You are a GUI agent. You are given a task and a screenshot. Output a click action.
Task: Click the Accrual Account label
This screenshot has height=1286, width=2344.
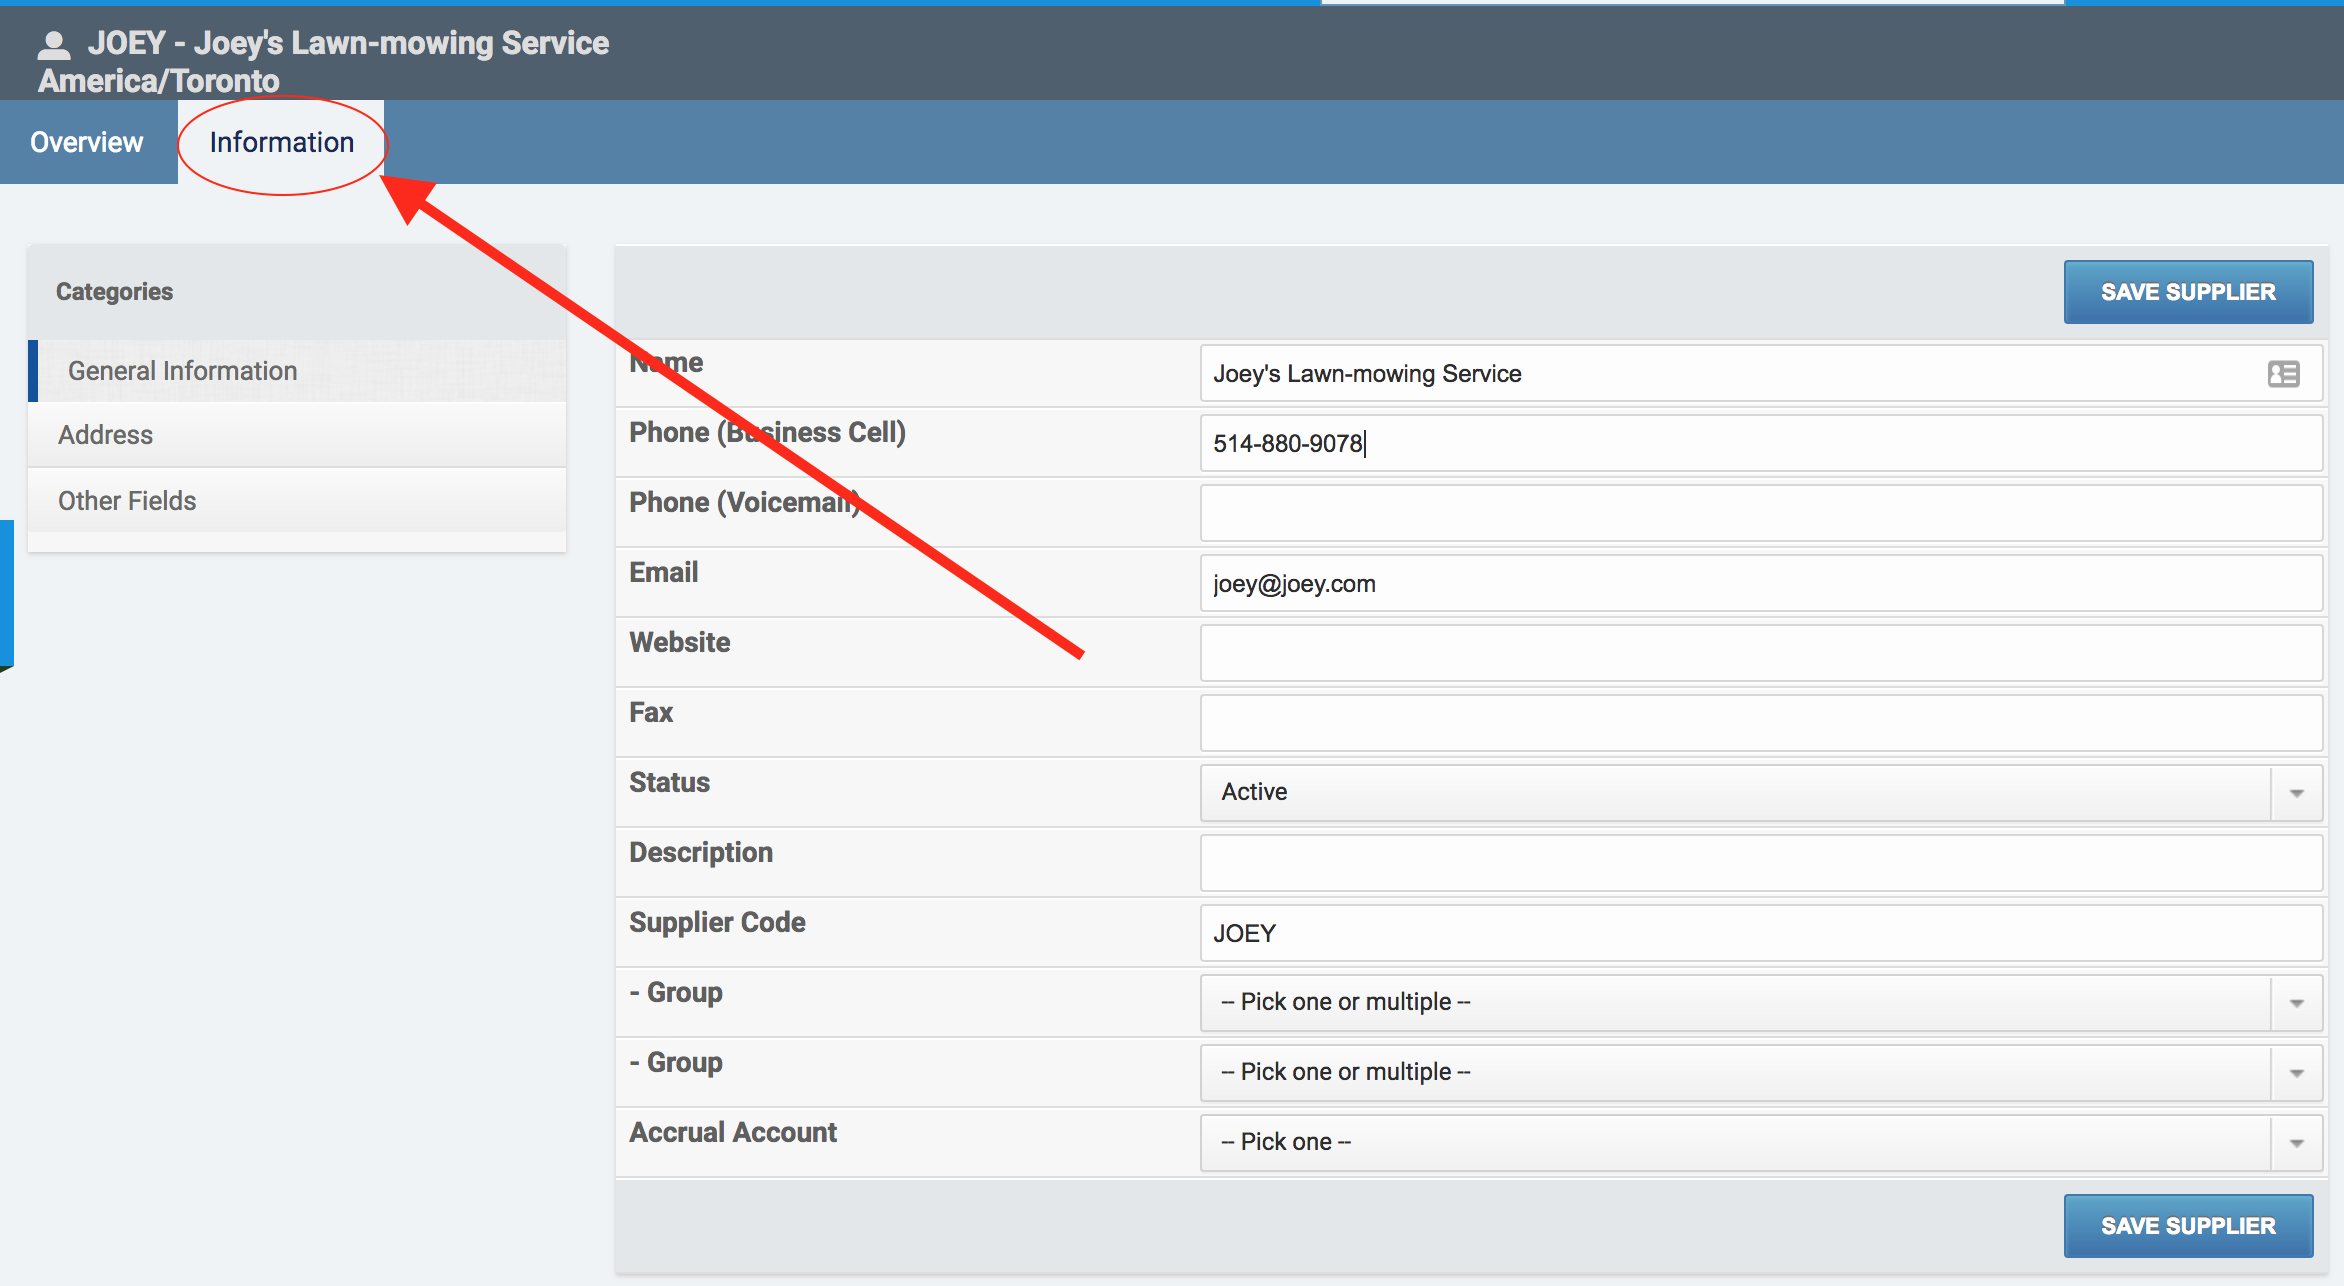point(733,1133)
